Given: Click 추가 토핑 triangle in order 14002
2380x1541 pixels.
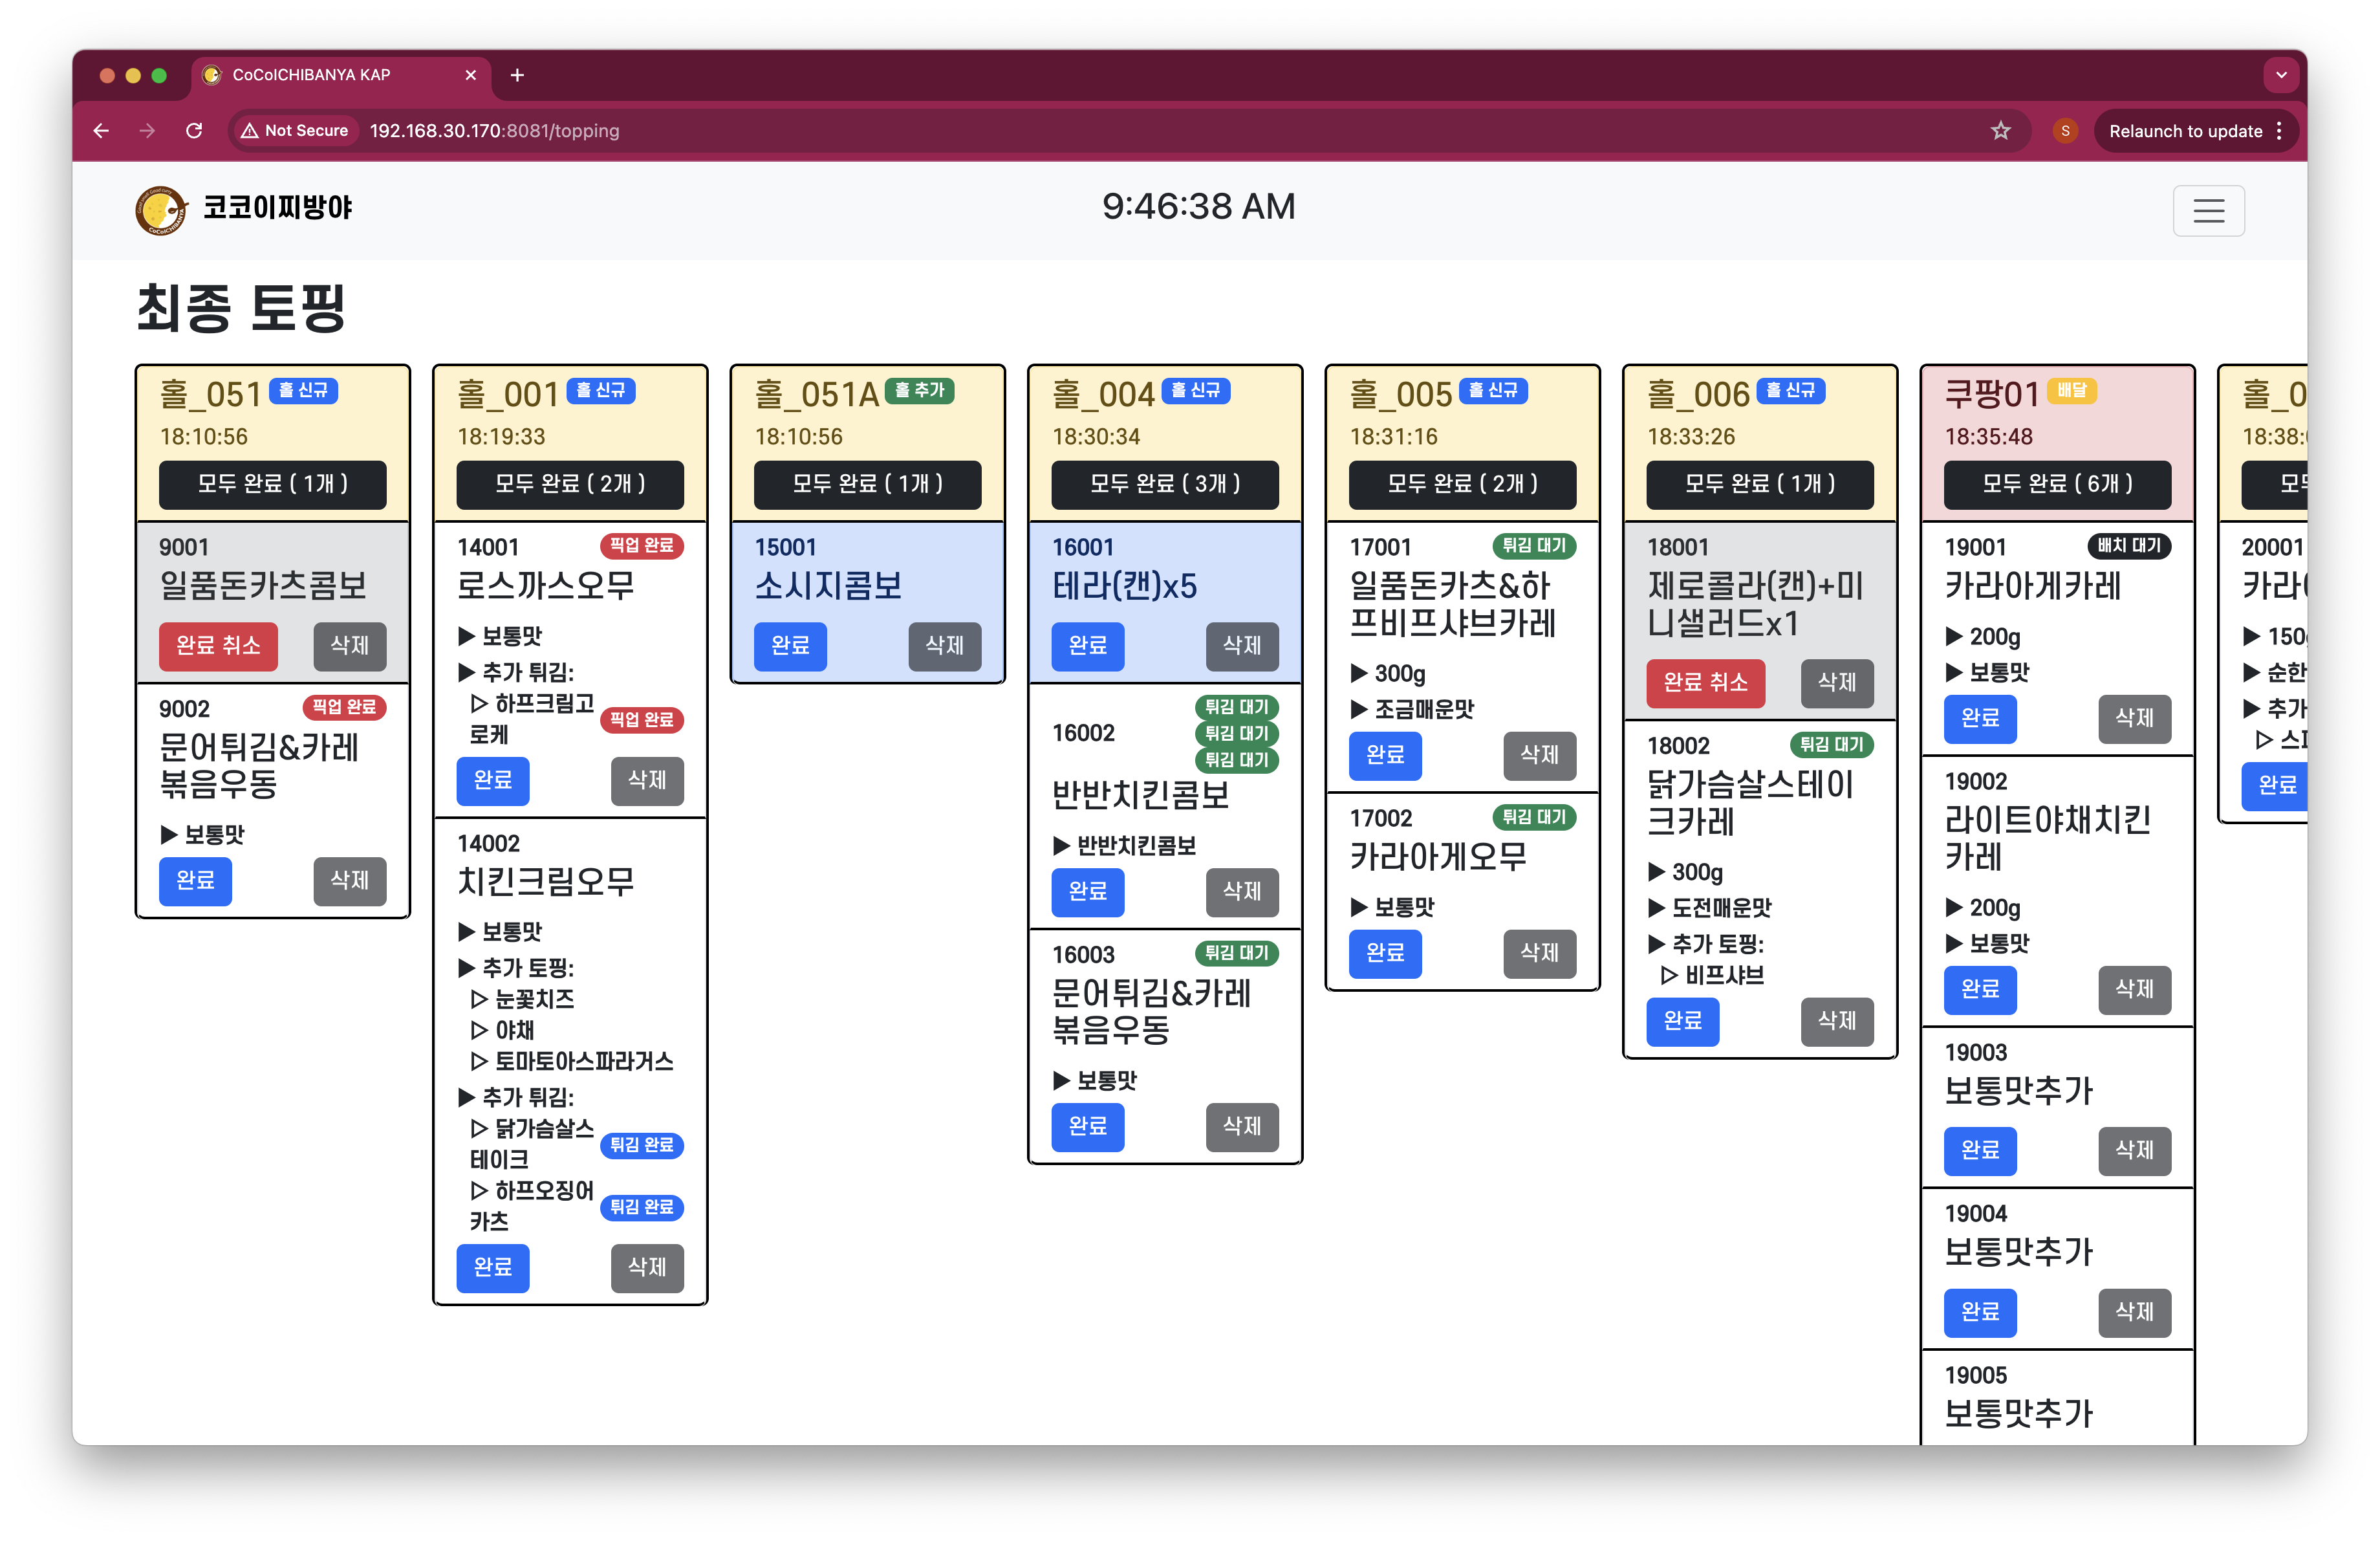Looking at the screenshot, I should pyautogui.click(x=466, y=968).
